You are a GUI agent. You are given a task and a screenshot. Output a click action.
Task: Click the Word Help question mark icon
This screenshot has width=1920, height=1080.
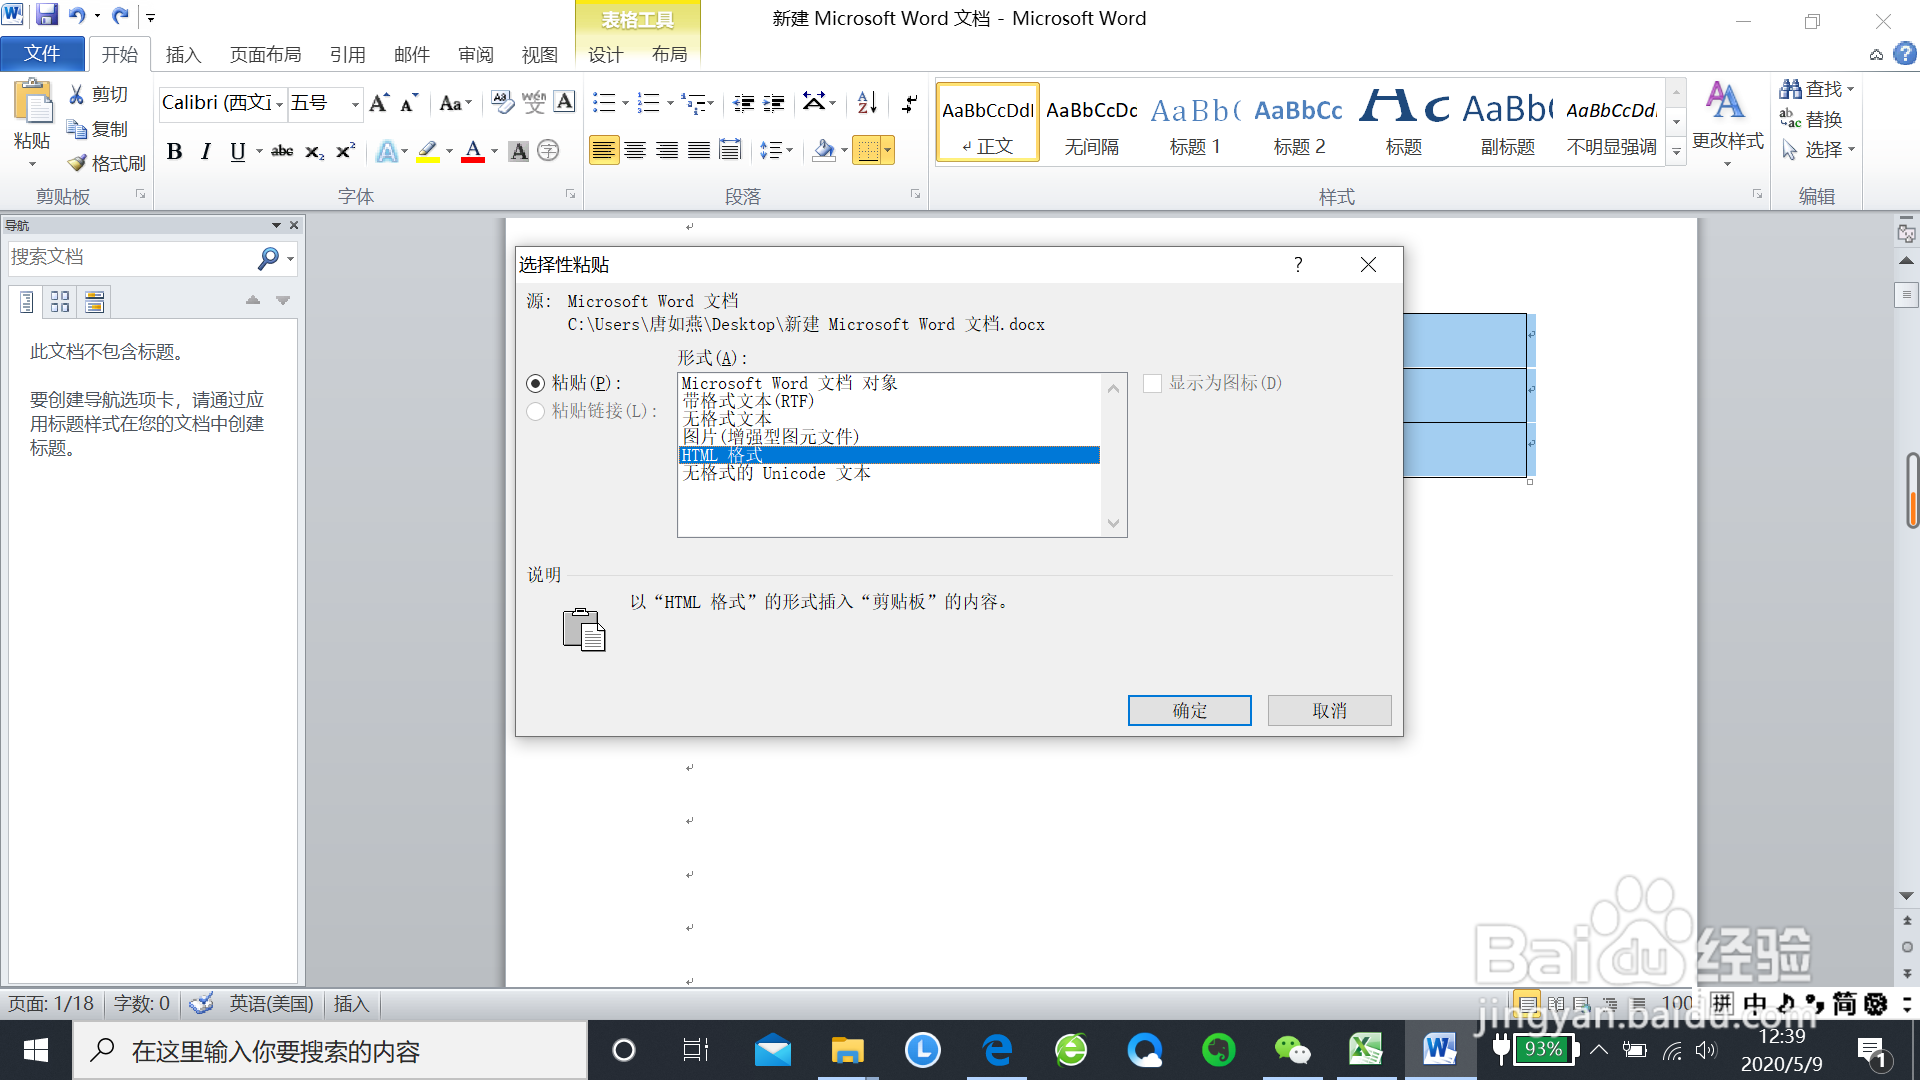tap(1904, 54)
